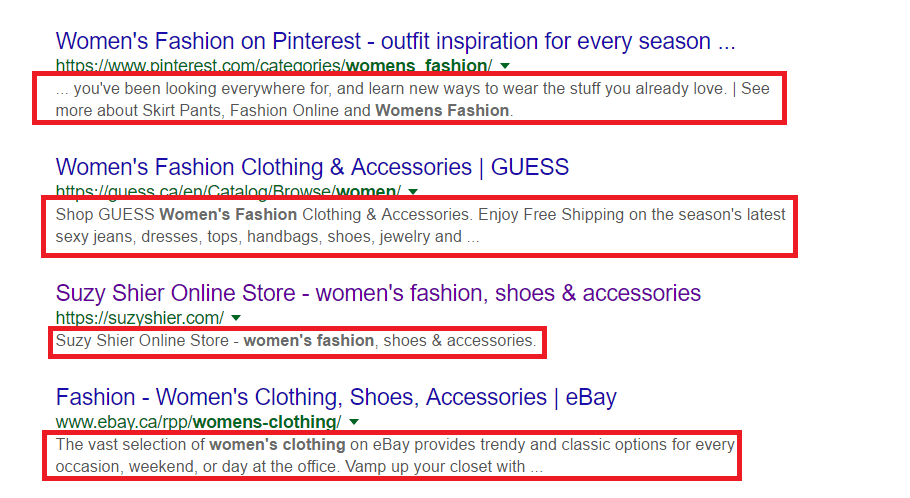The height and width of the screenshot is (498, 910).
Task: Click the Suzy Shier one-line description snippet
Action: click(296, 341)
